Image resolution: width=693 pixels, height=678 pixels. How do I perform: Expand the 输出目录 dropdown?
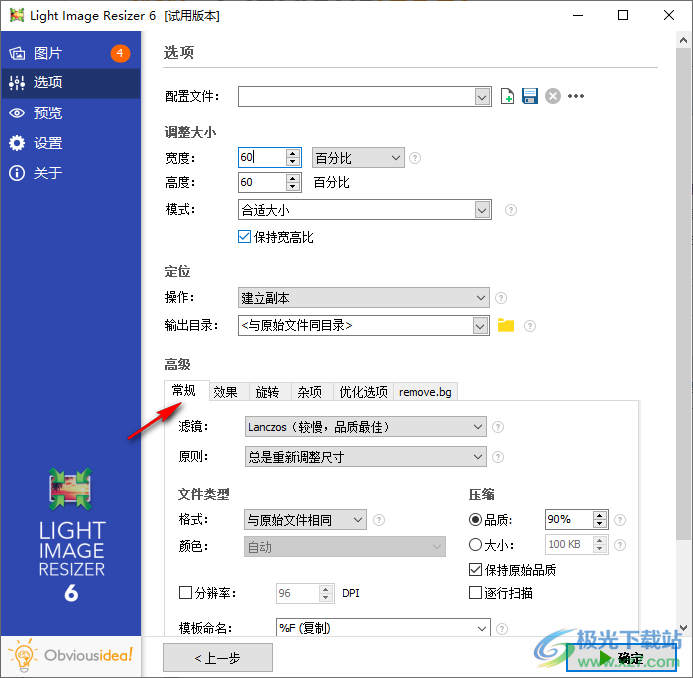(x=480, y=326)
